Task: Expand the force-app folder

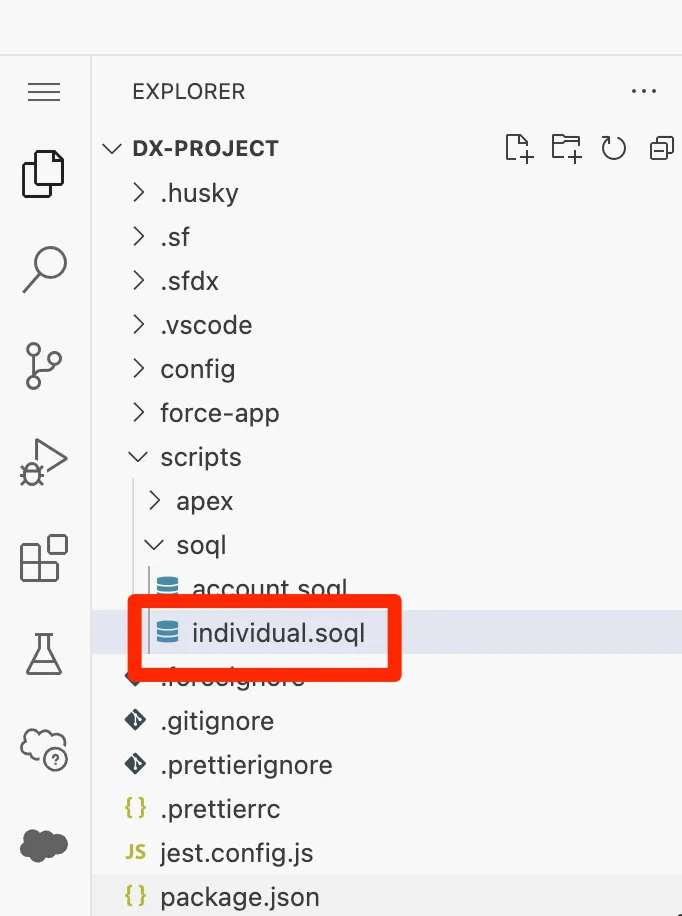Action: [x=219, y=413]
